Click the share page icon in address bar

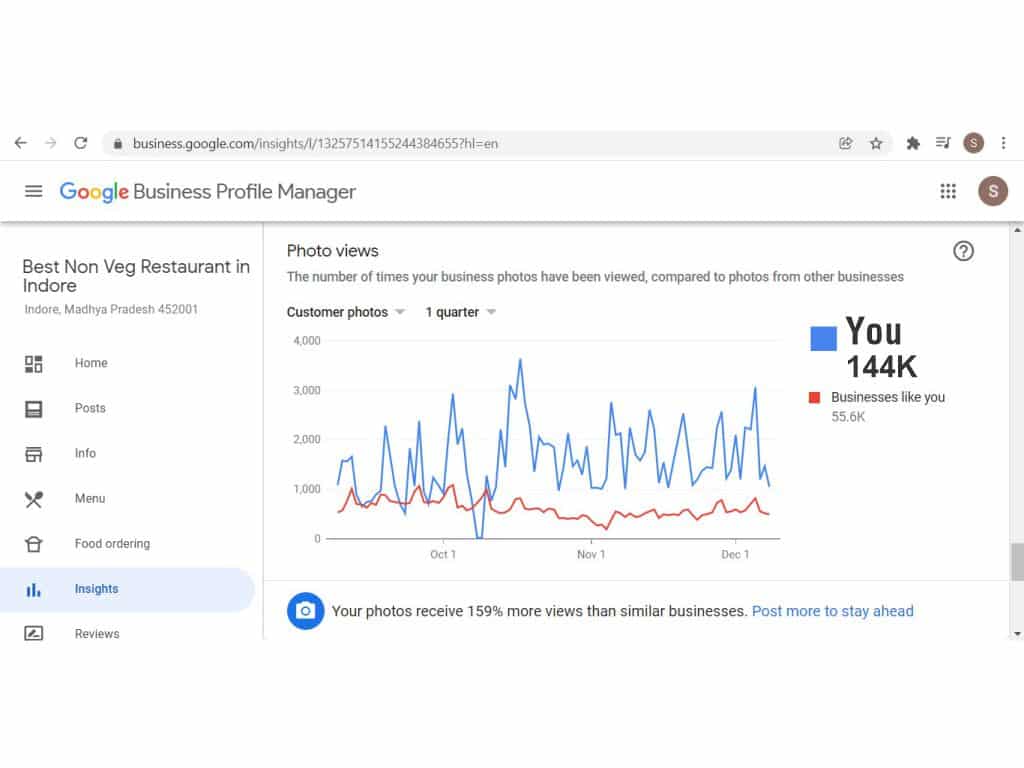(846, 143)
